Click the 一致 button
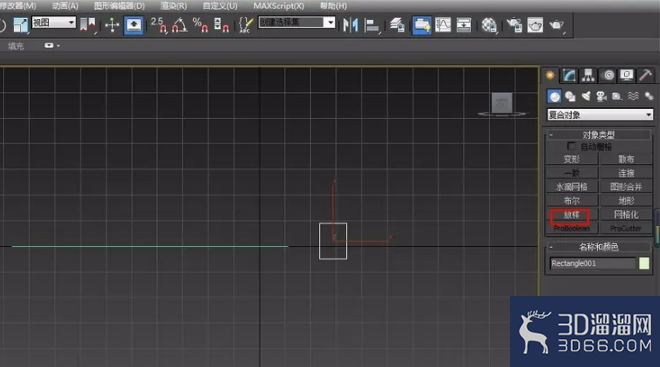 click(x=572, y=173)
